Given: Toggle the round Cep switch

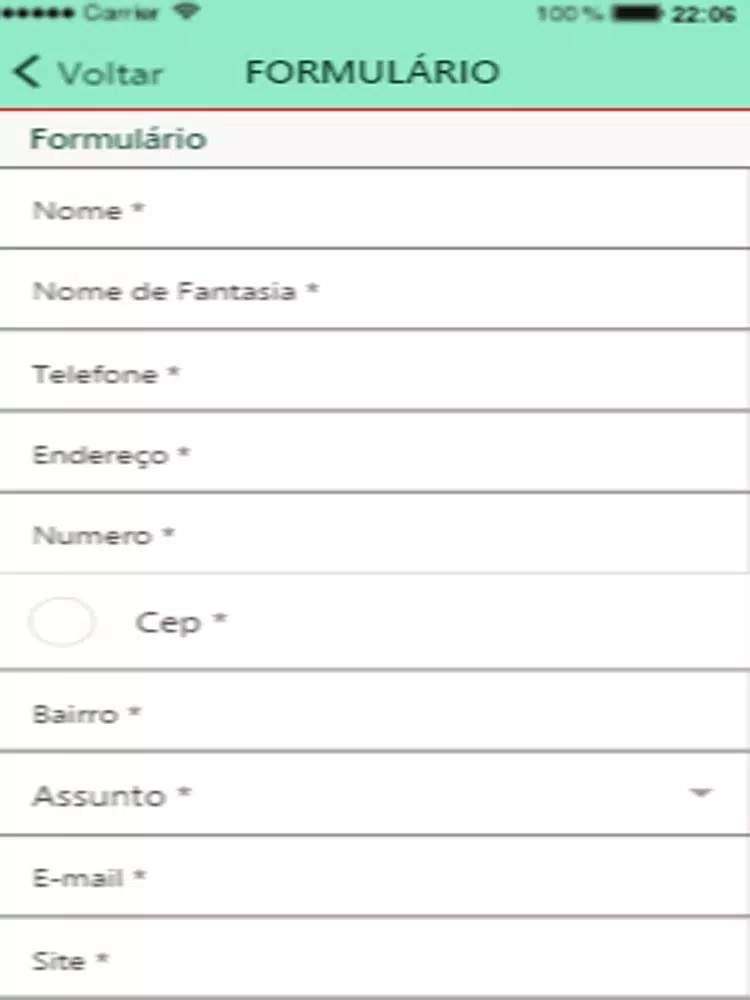Looking at the screenshot, I should coord(62,622).
